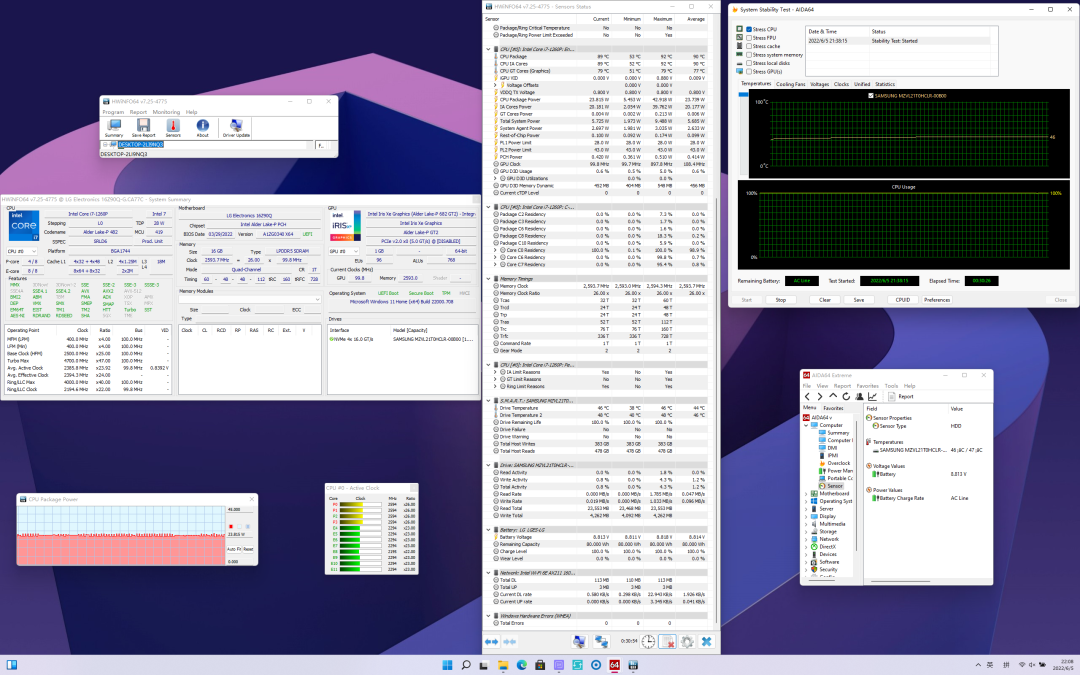Expand the Motherboard tree node in AIDA64

coord(807,493)
